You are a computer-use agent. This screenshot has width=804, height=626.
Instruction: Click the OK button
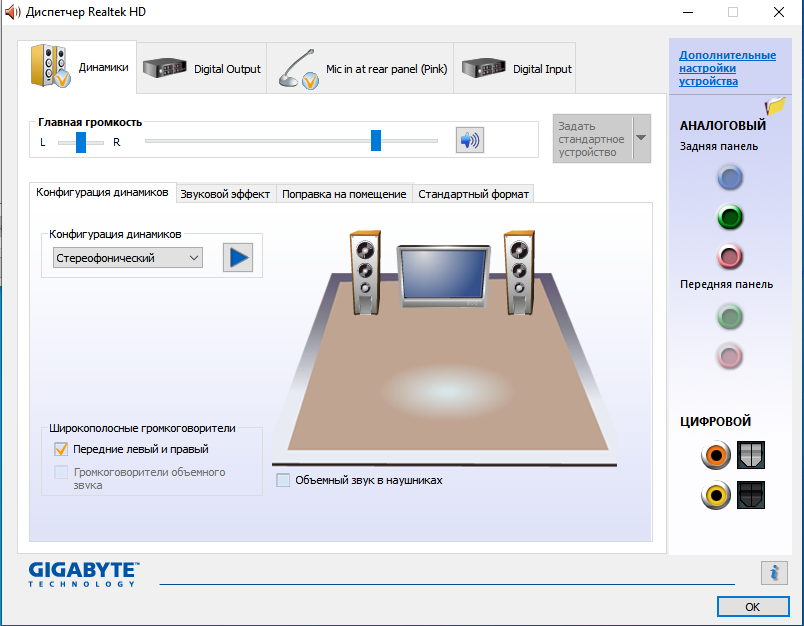pos(753,607)
